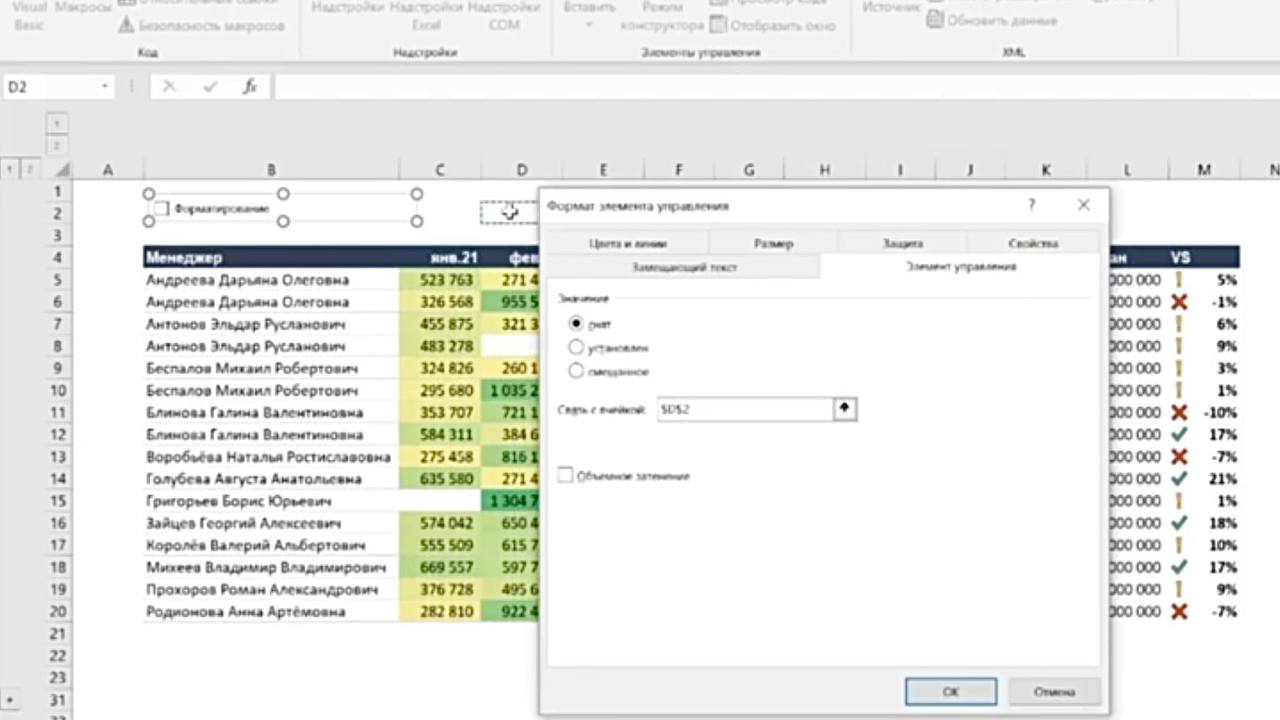Click Обновить данные in XML group
Screen dimensions: 1280x720
tap(992, 20)
